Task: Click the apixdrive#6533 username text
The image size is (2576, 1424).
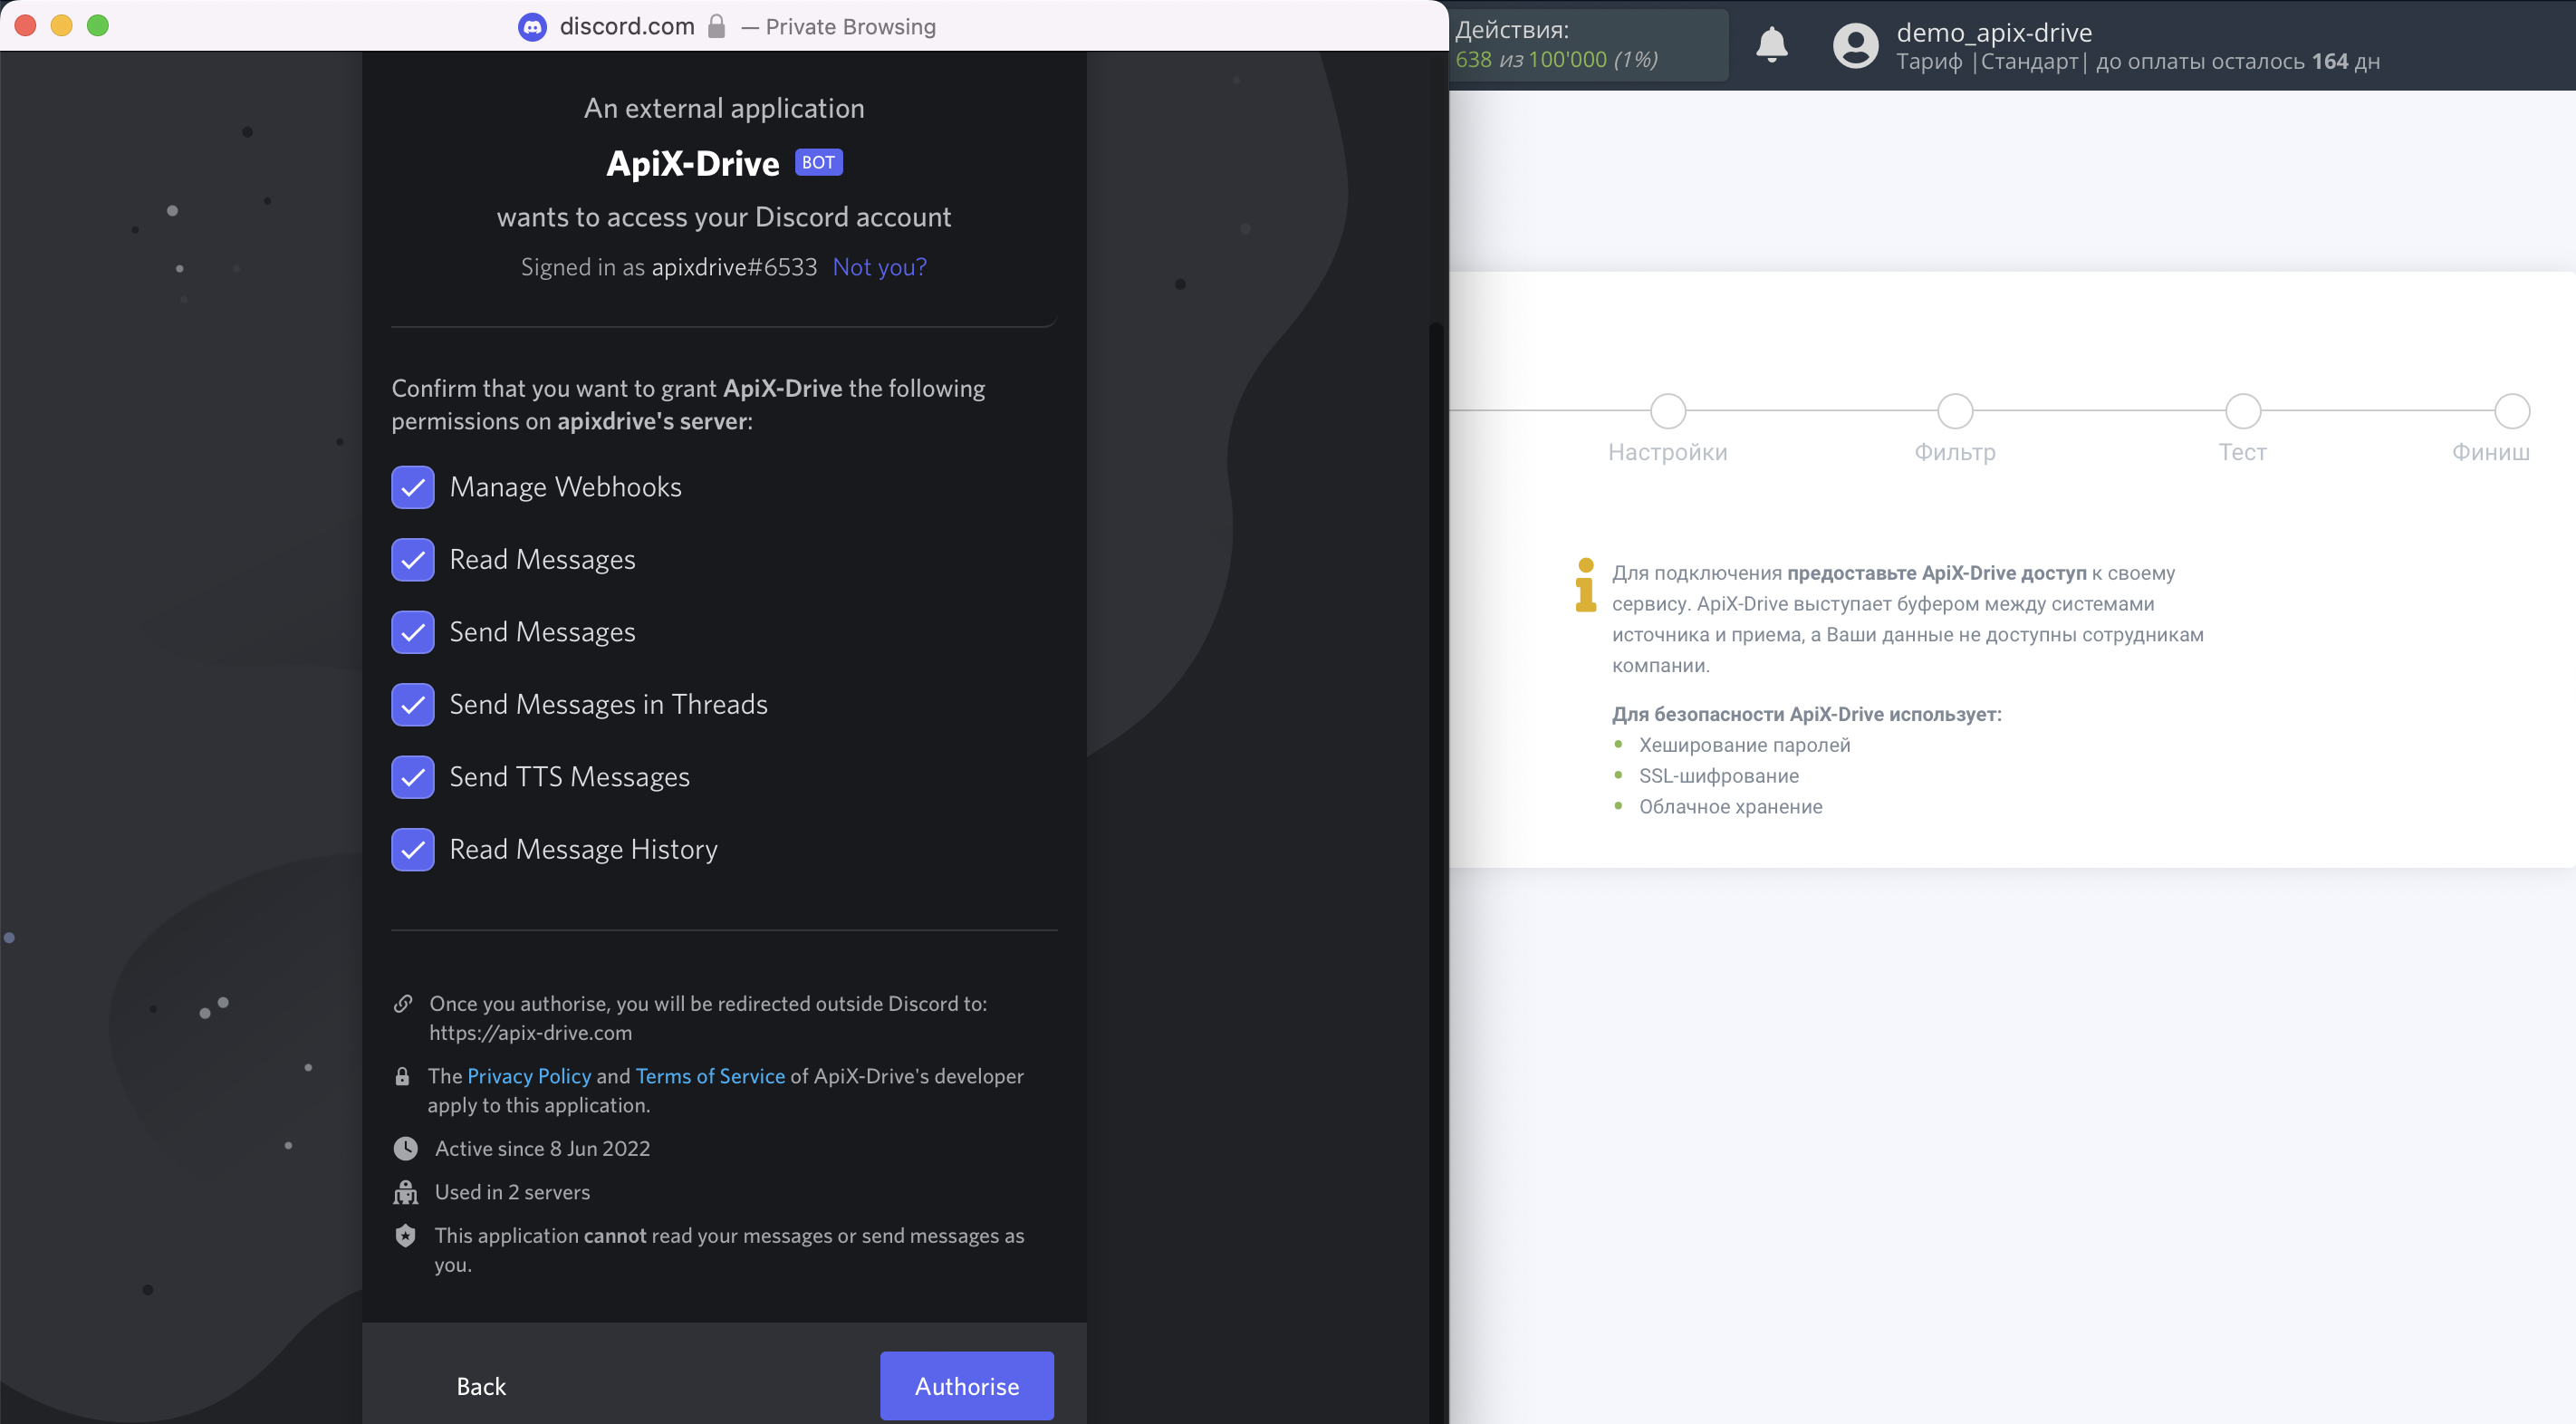Action: coord(734,267)
